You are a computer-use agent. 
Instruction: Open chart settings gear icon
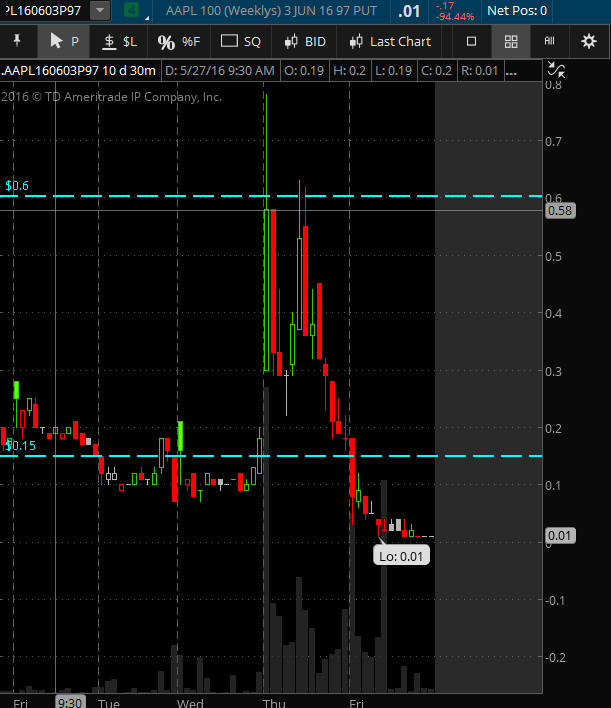point(589,42)
